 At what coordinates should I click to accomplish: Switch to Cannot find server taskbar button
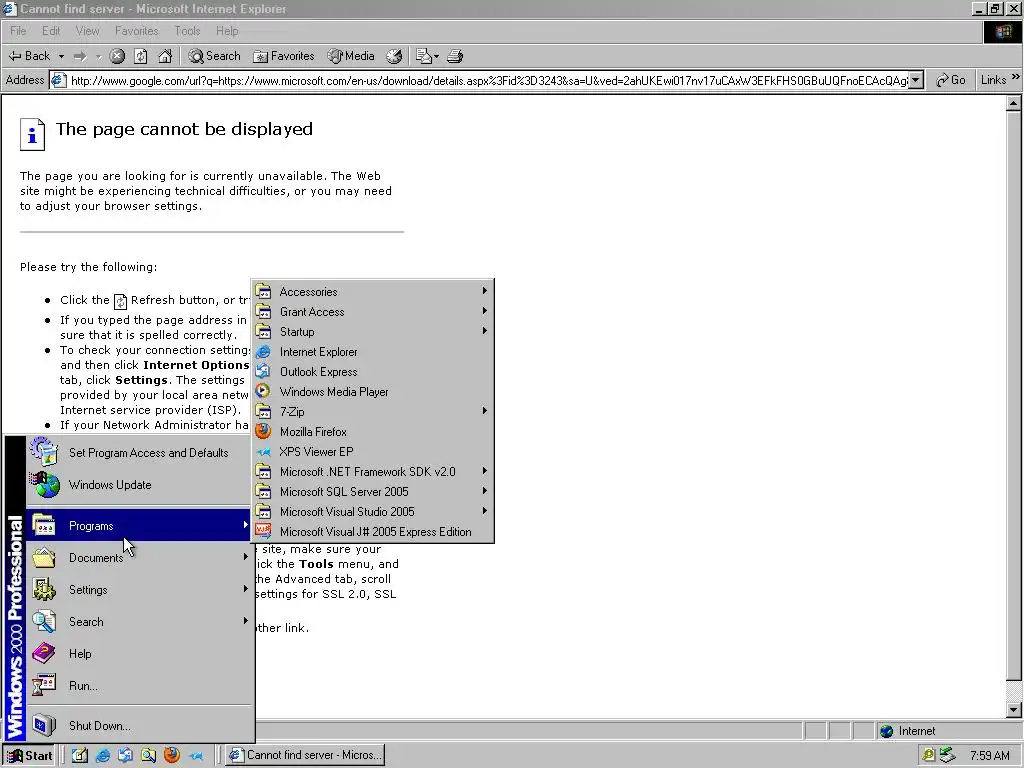coord(305,755)
